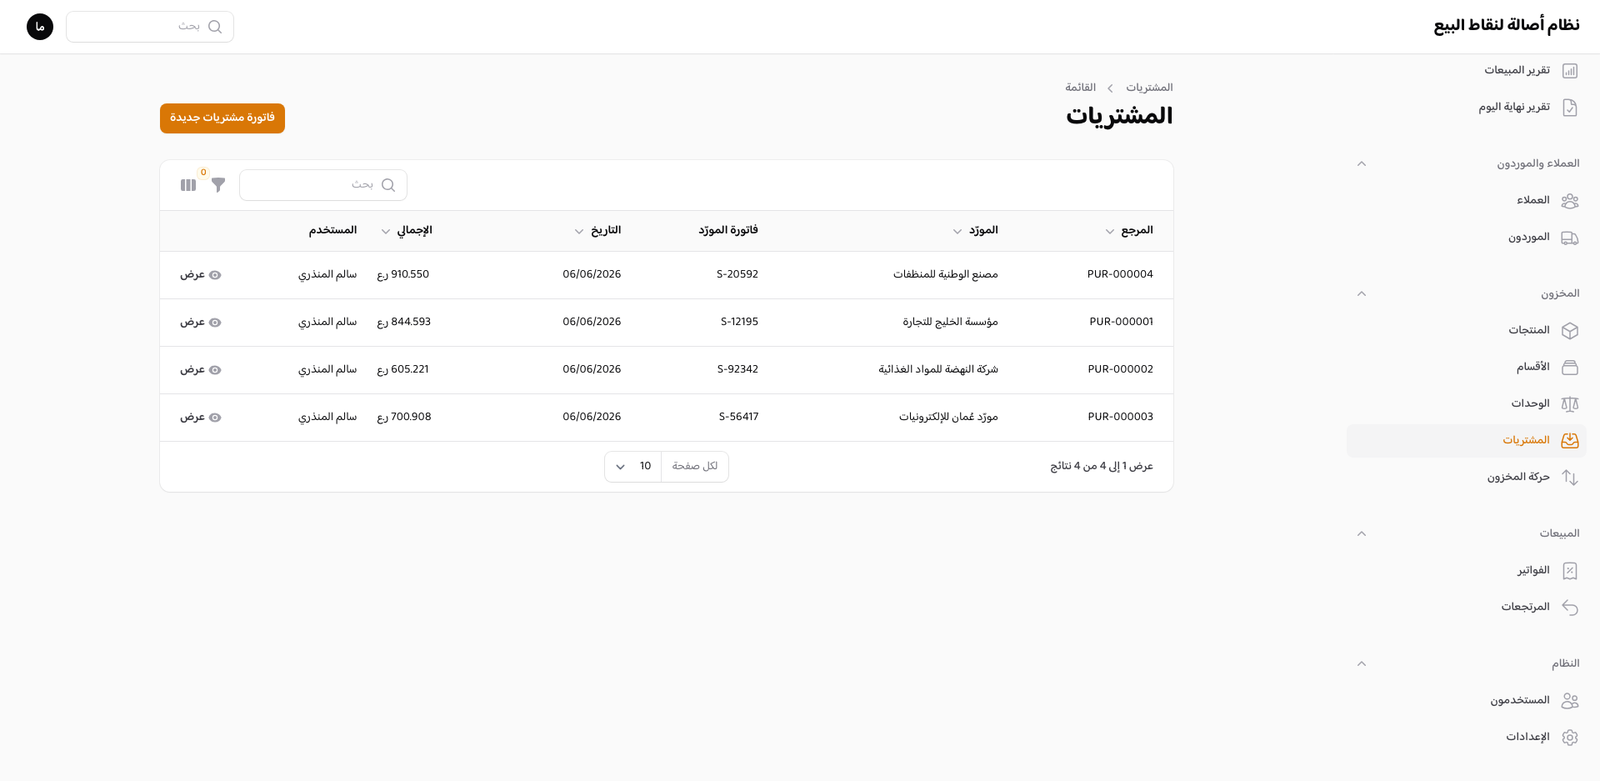
Task: Open the user avatar menu
Action: tap(40, 27)
